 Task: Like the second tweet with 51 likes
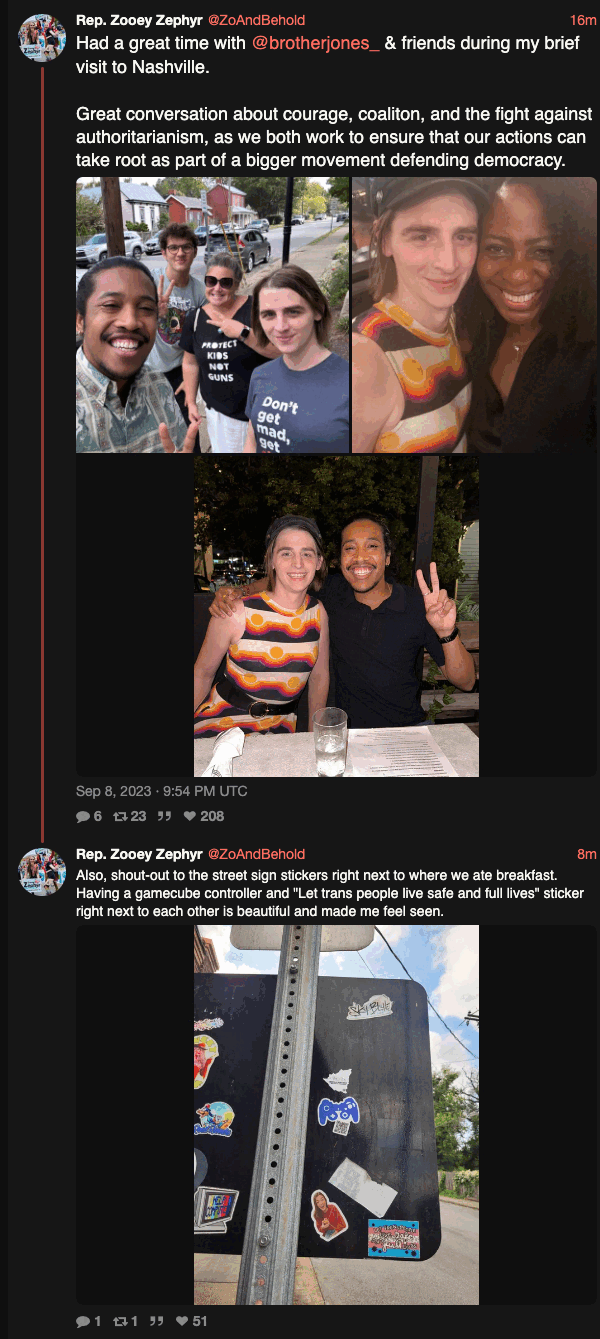(180, 1321)
